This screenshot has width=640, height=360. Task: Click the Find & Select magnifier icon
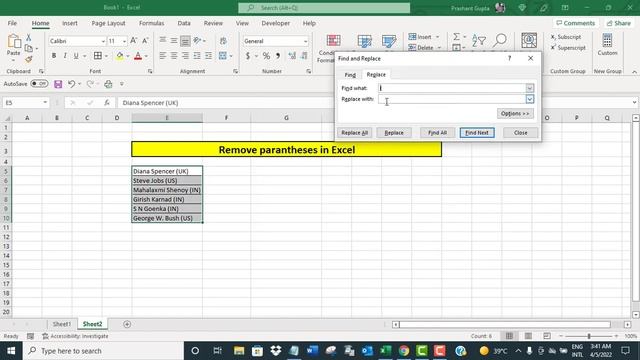(x=500, y=40)
